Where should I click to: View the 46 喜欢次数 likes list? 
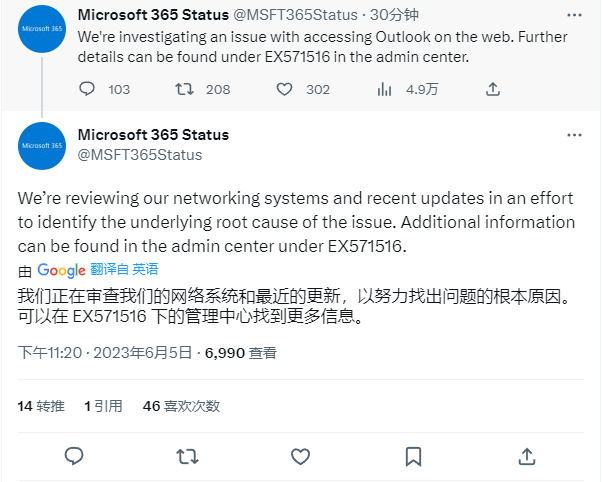coord(181,406)
